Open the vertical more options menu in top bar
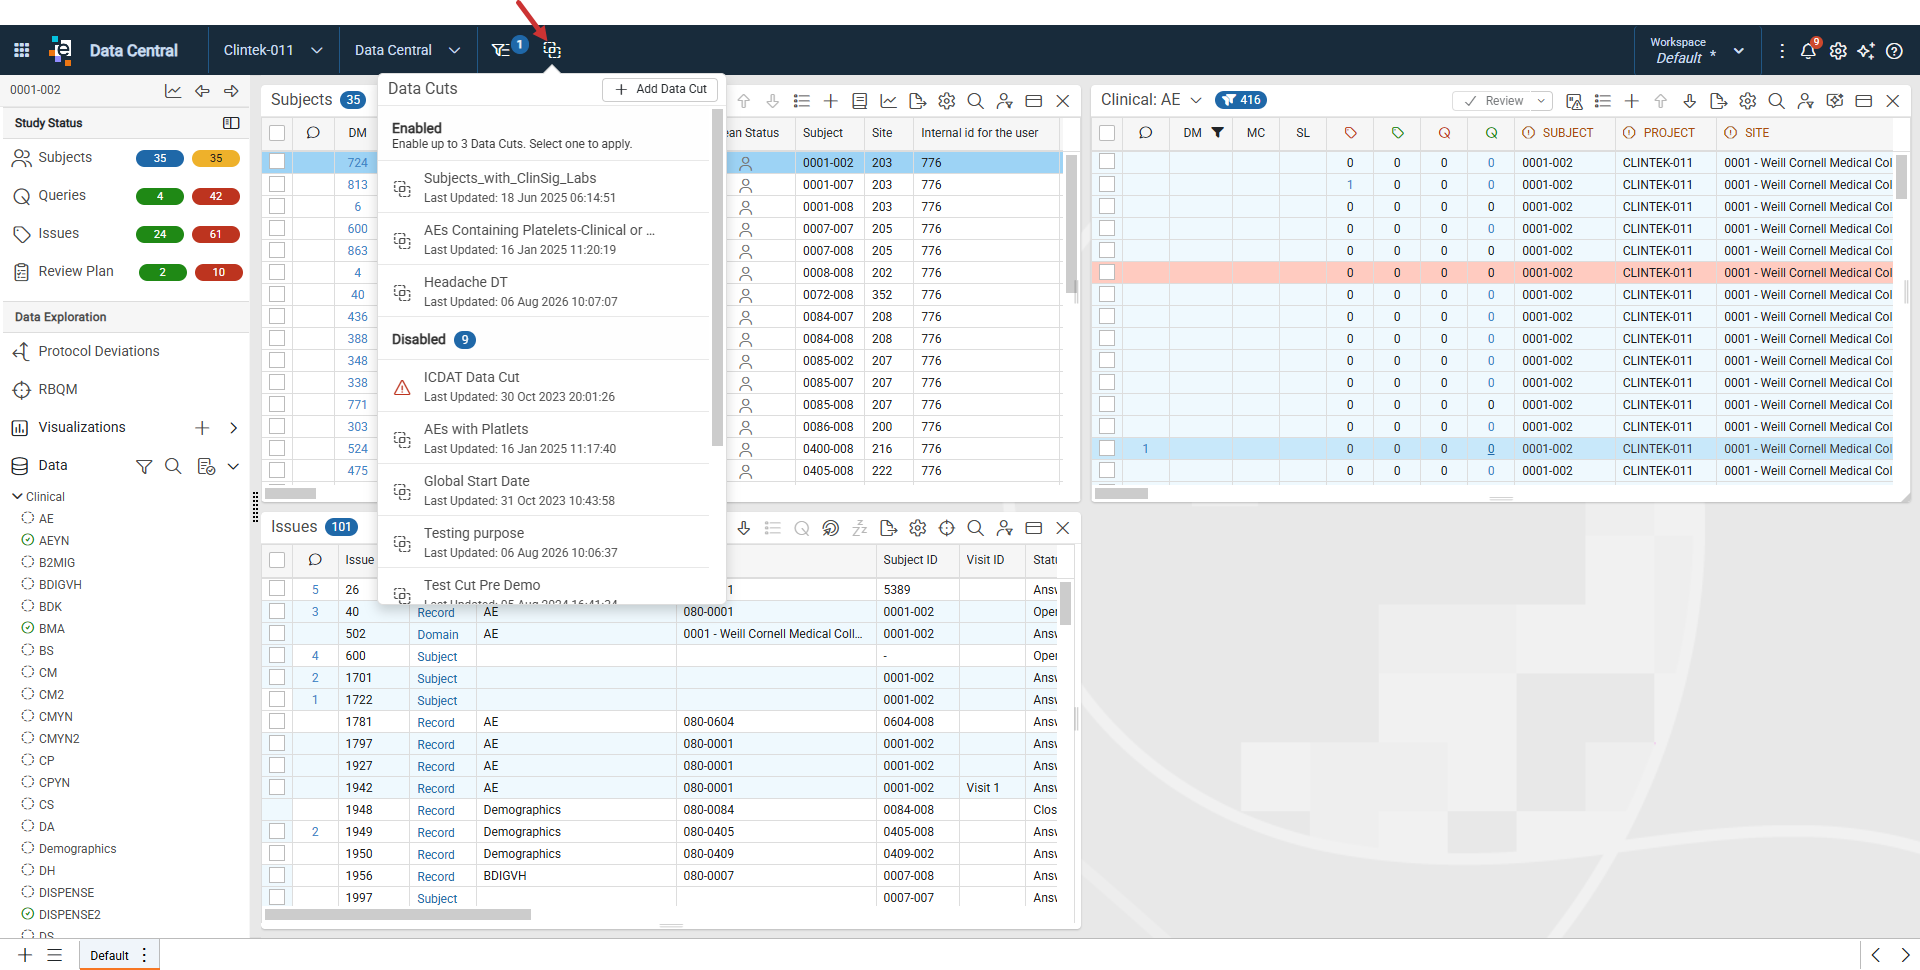This screenshot has height=970, width=1920. point(1782,51)
